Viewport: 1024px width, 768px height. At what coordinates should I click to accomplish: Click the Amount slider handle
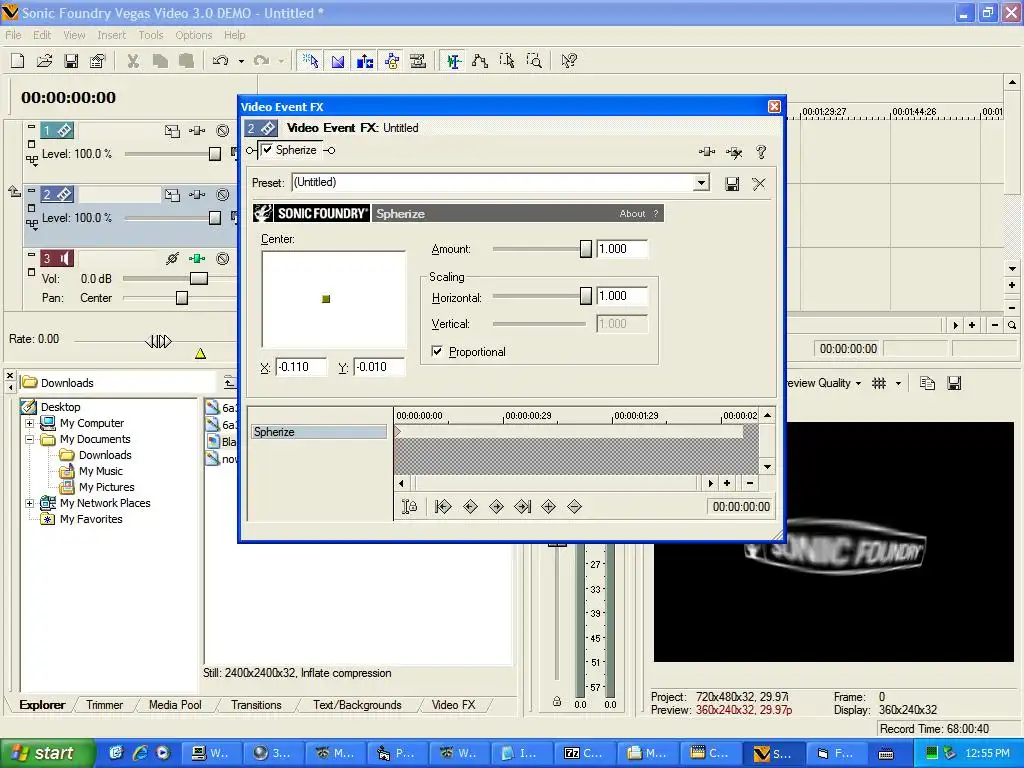click(x=586, y=249)
